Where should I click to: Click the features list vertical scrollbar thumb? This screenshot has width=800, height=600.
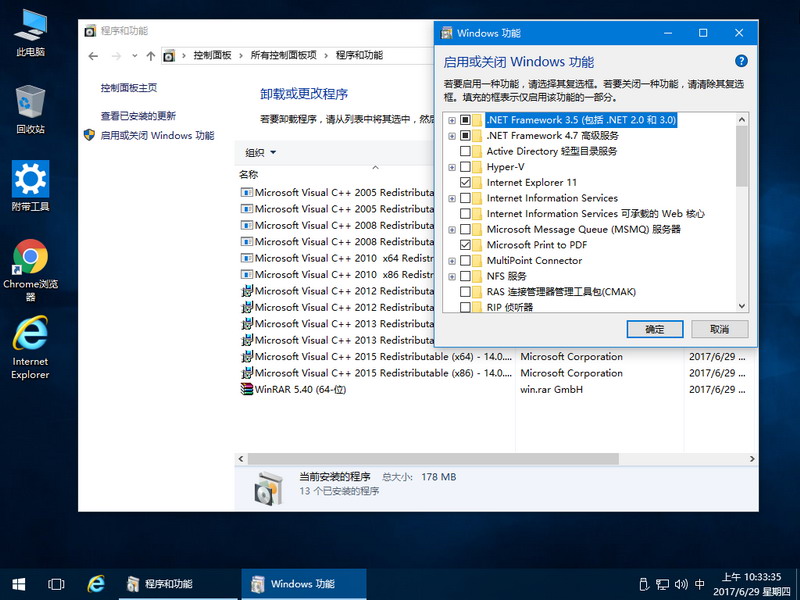pos(742,156)
